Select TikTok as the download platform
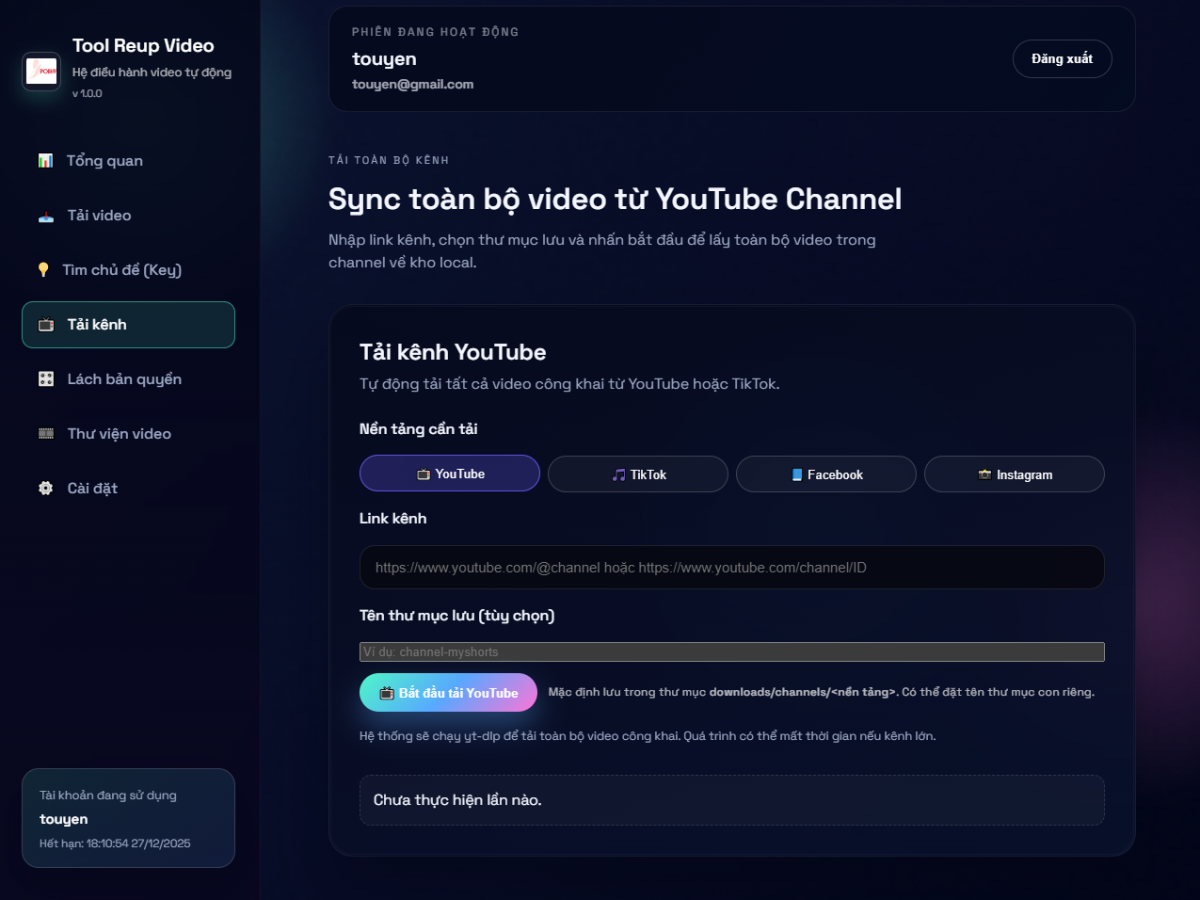1200x900 pixels. point(638,474)
